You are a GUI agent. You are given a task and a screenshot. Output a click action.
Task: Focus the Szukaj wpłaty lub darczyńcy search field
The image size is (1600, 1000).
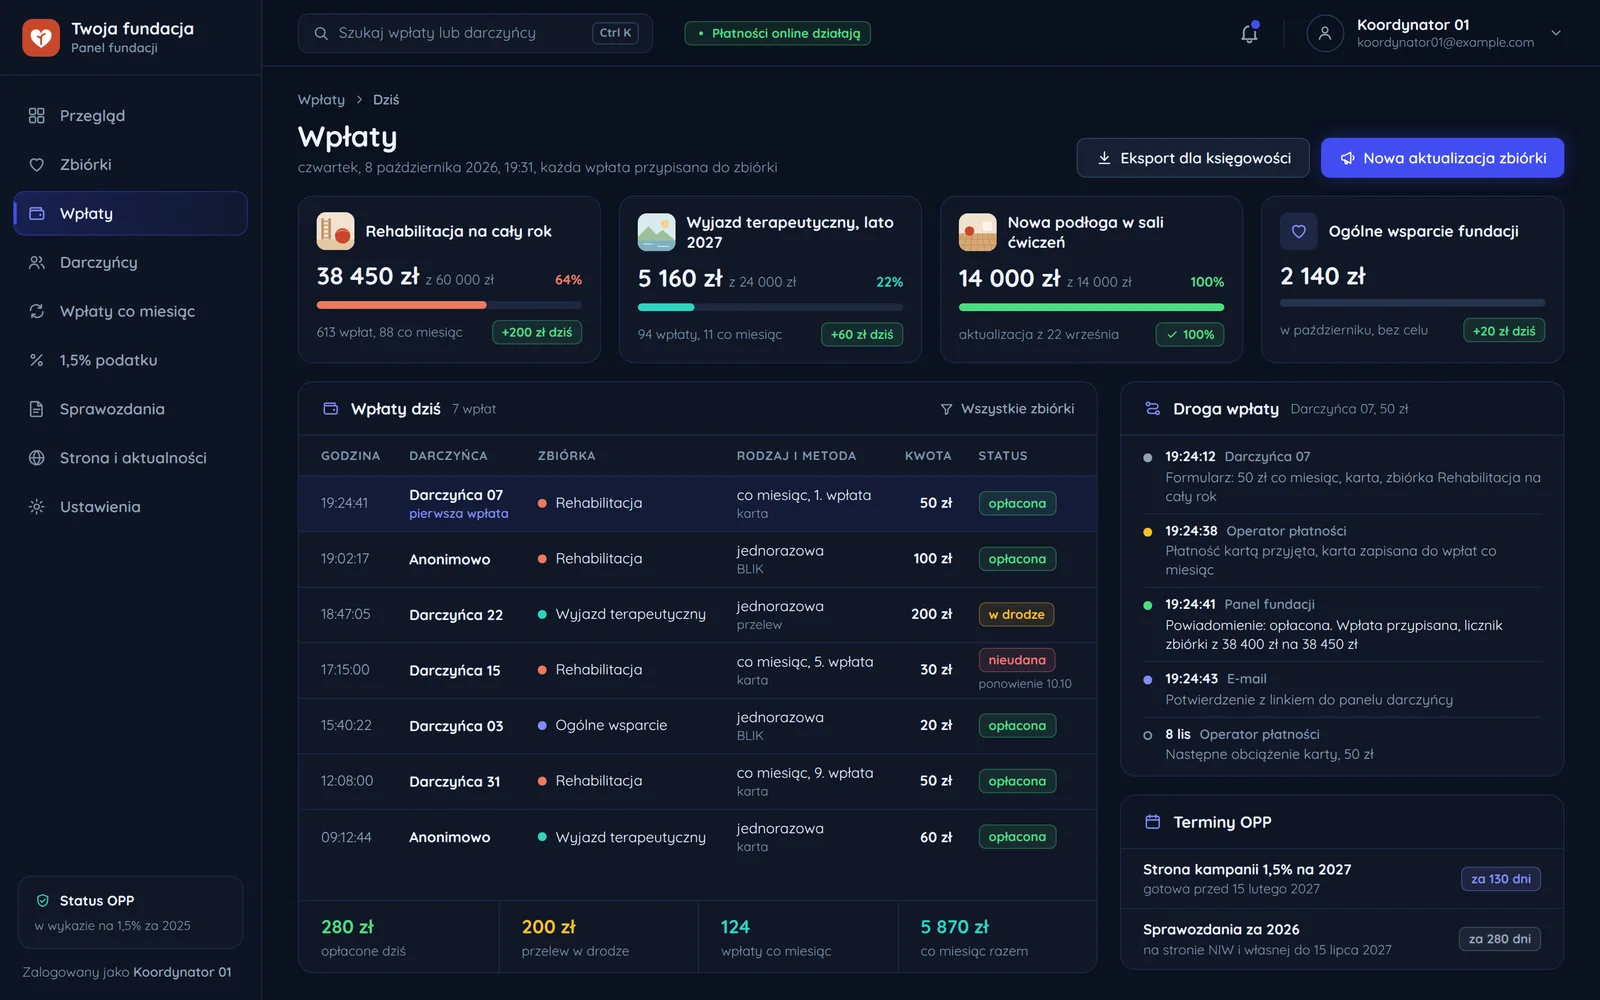pyautogui.click(x=475, y=33)
